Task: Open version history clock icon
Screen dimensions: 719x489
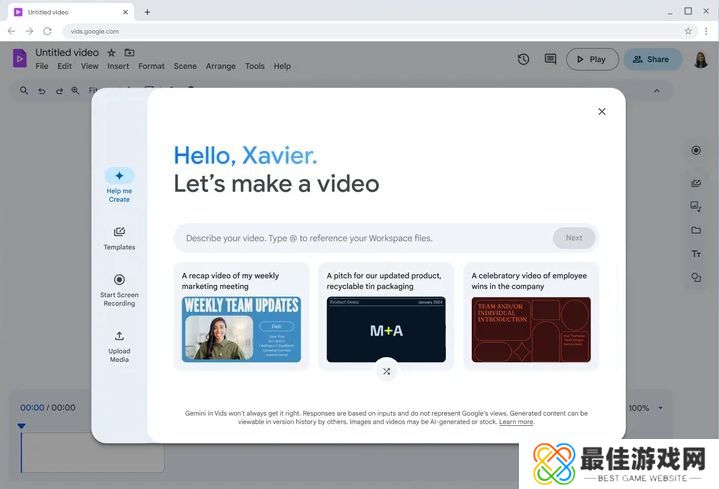Action: (523, 59)
